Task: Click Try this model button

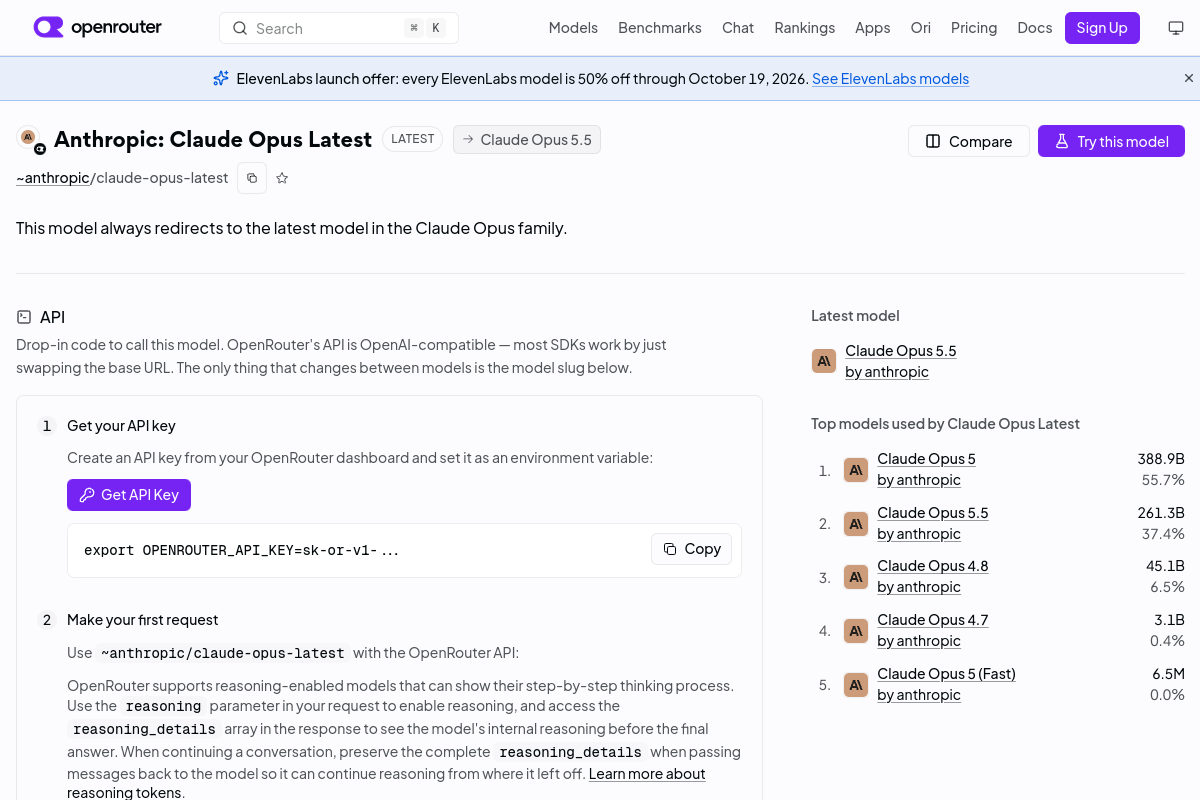Action: tap(1111, 141)
